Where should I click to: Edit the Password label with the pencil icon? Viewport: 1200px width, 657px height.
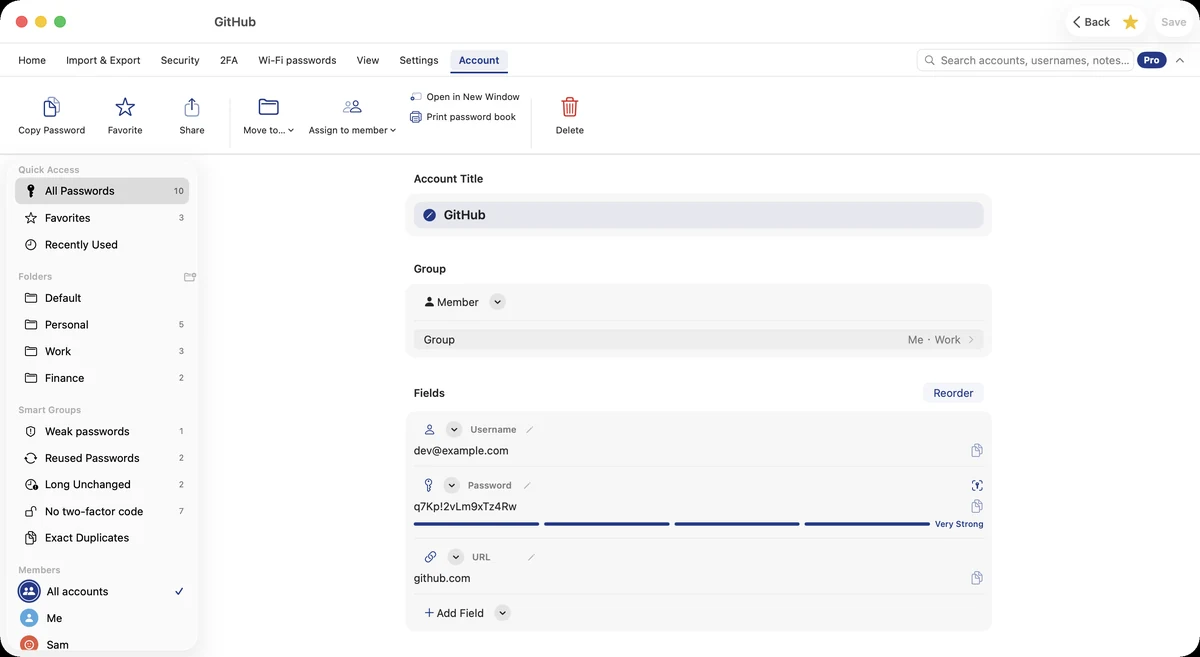tap(525, 486)
